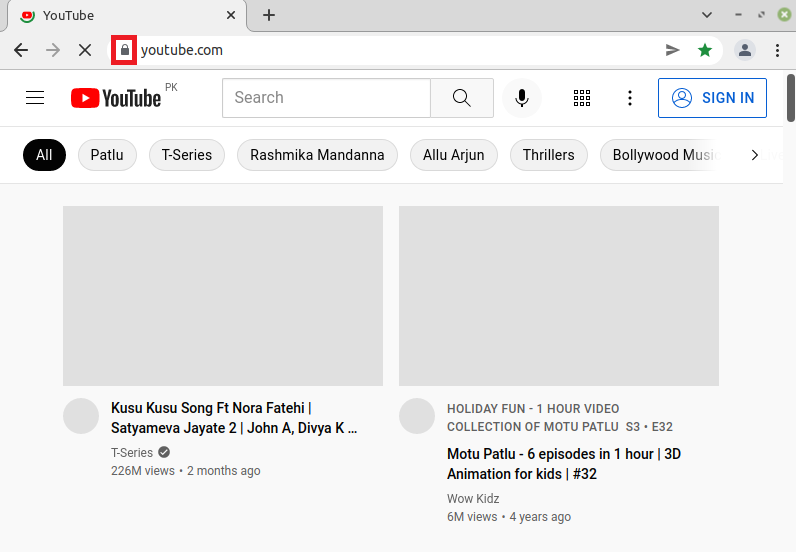Image resolution: width=796 pixels, height=552 pixels.
Task: Open Kusu Kusu Song video thumbnail
Action: (223, 296)
